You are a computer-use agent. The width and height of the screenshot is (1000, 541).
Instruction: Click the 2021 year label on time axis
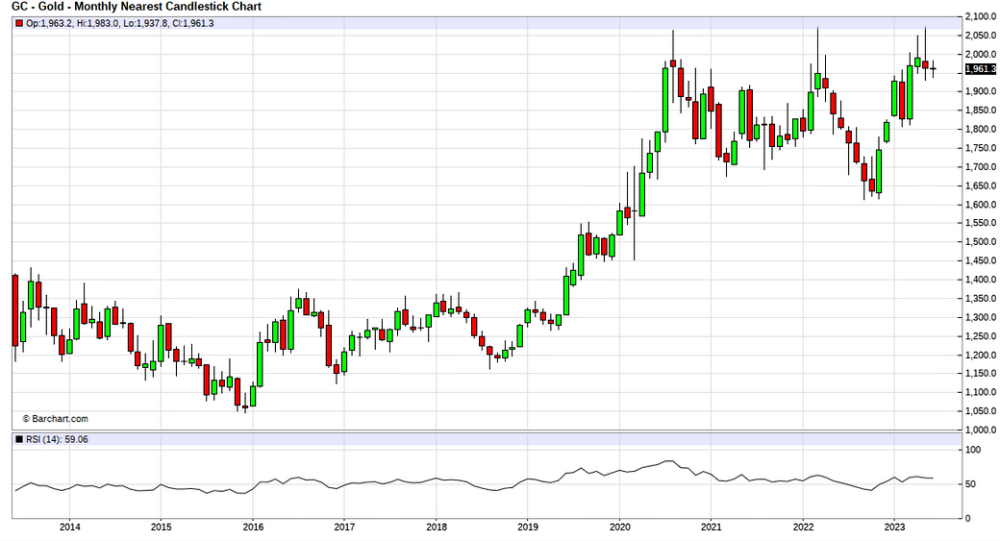pyautogui.click(x=711, y=527)
